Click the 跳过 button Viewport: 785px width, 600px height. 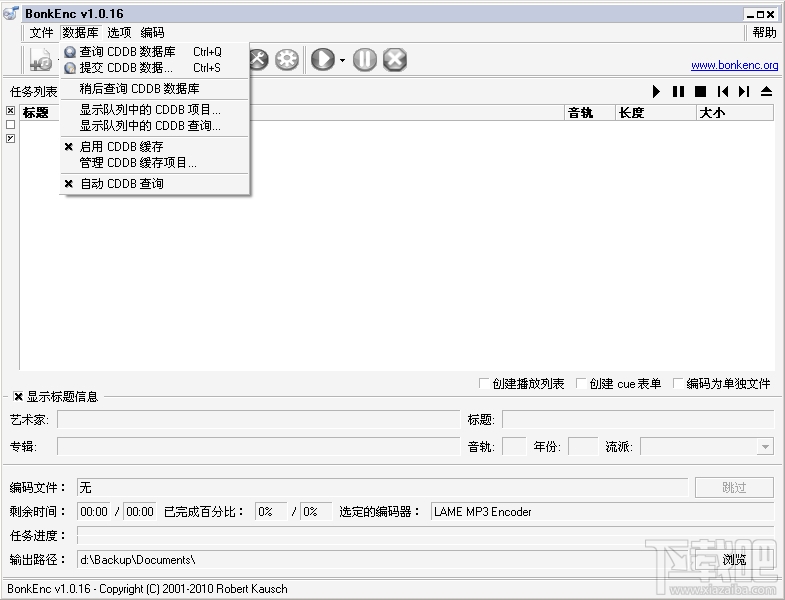click(x=734, y=487)
